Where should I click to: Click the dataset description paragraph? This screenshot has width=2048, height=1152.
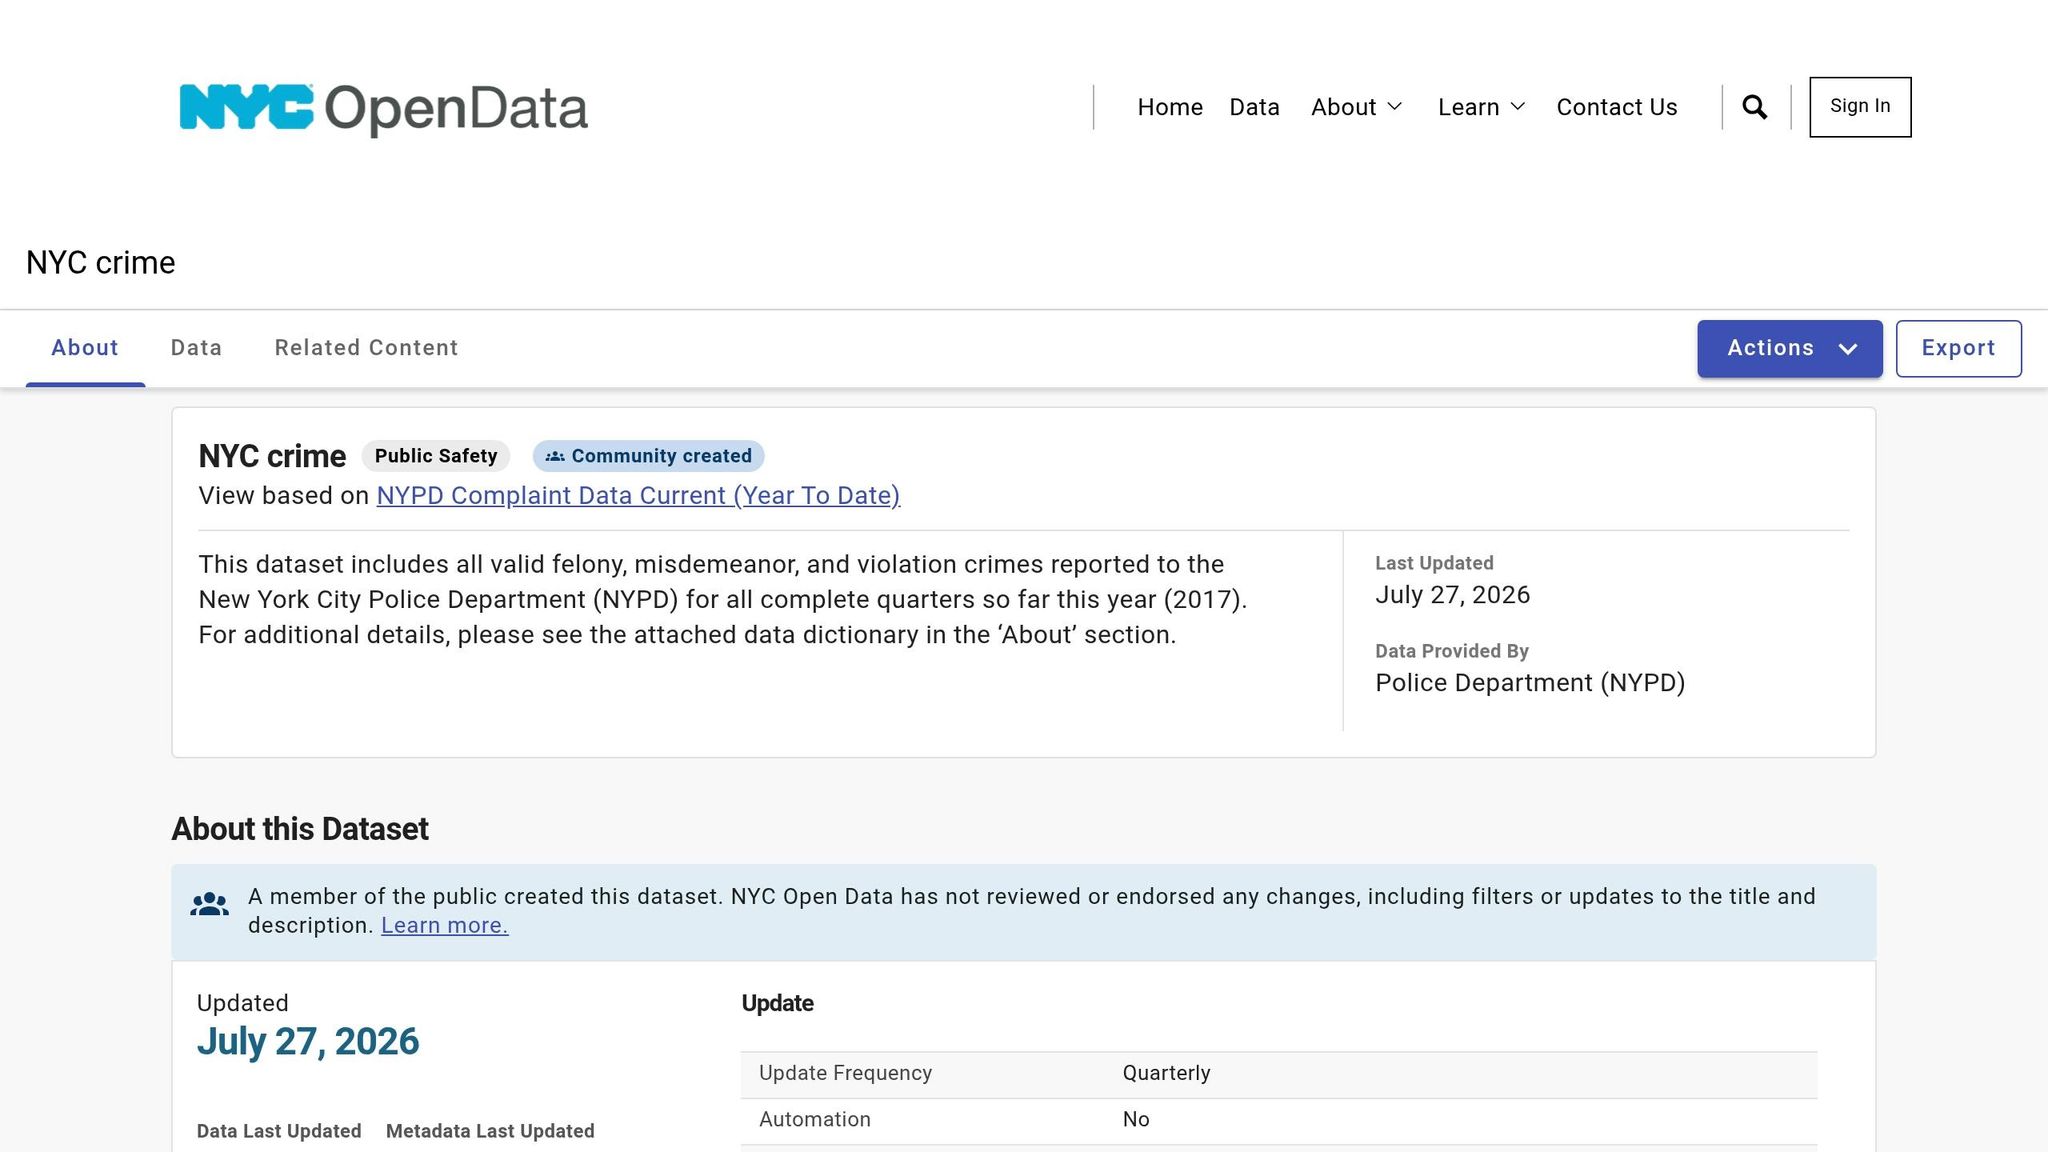coord(723,600)
